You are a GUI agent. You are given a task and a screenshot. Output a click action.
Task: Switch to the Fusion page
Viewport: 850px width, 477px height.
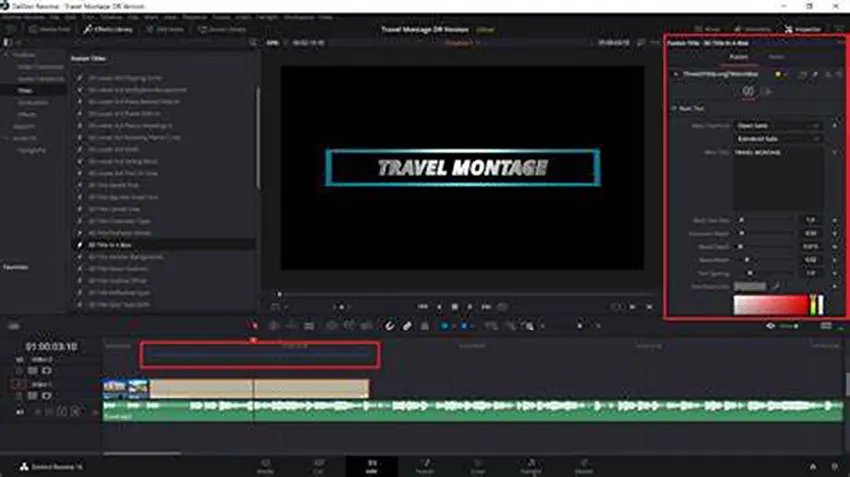tap(425, 466)
